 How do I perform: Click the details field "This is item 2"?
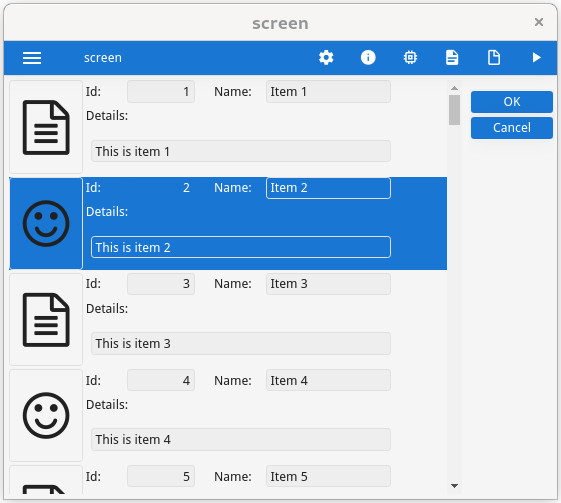240,247
